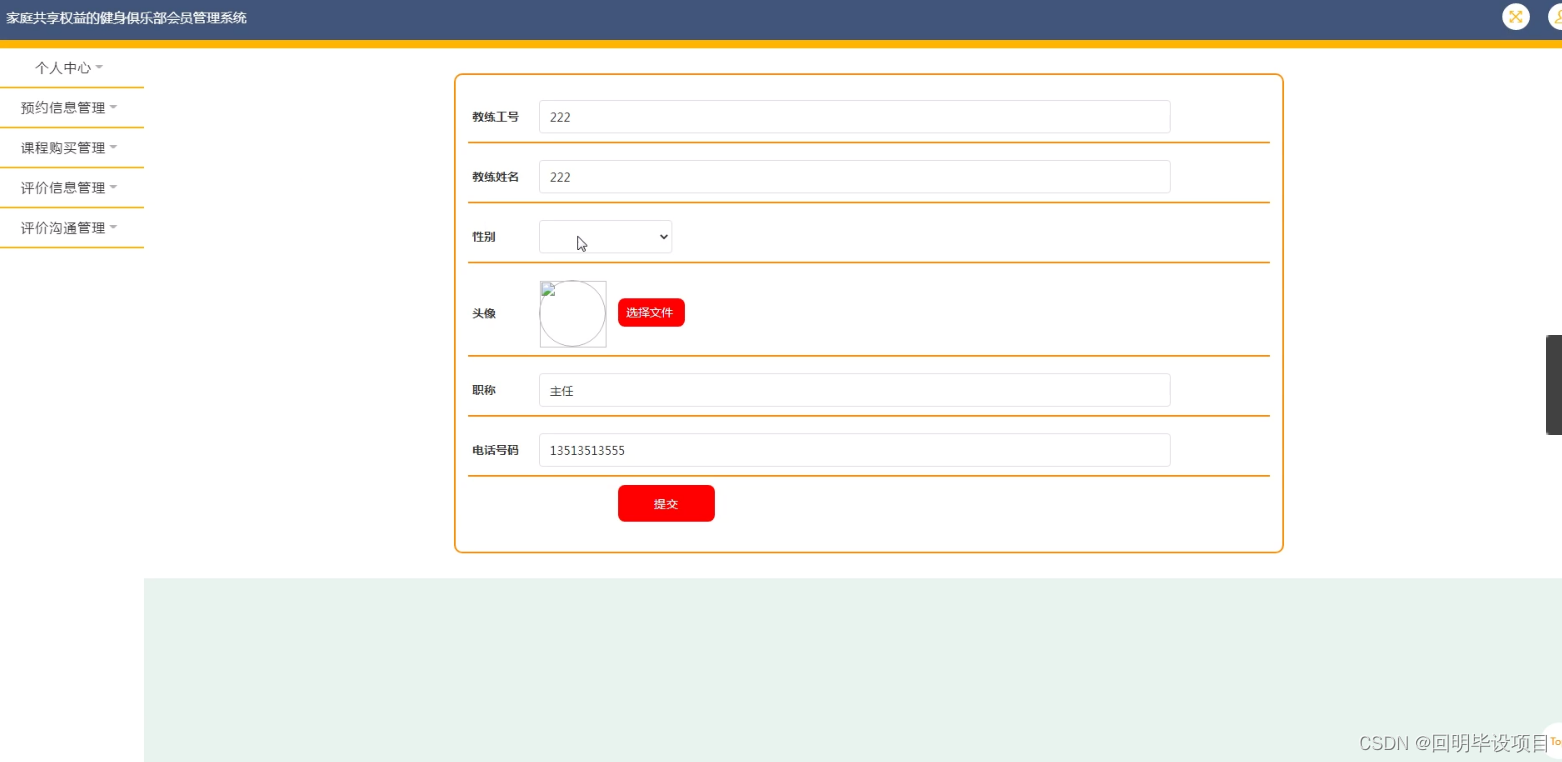The image size is (1562, 762).
Task: Click the fullscreen toggle icon in top bar
Action: (x=1515, y=17)
